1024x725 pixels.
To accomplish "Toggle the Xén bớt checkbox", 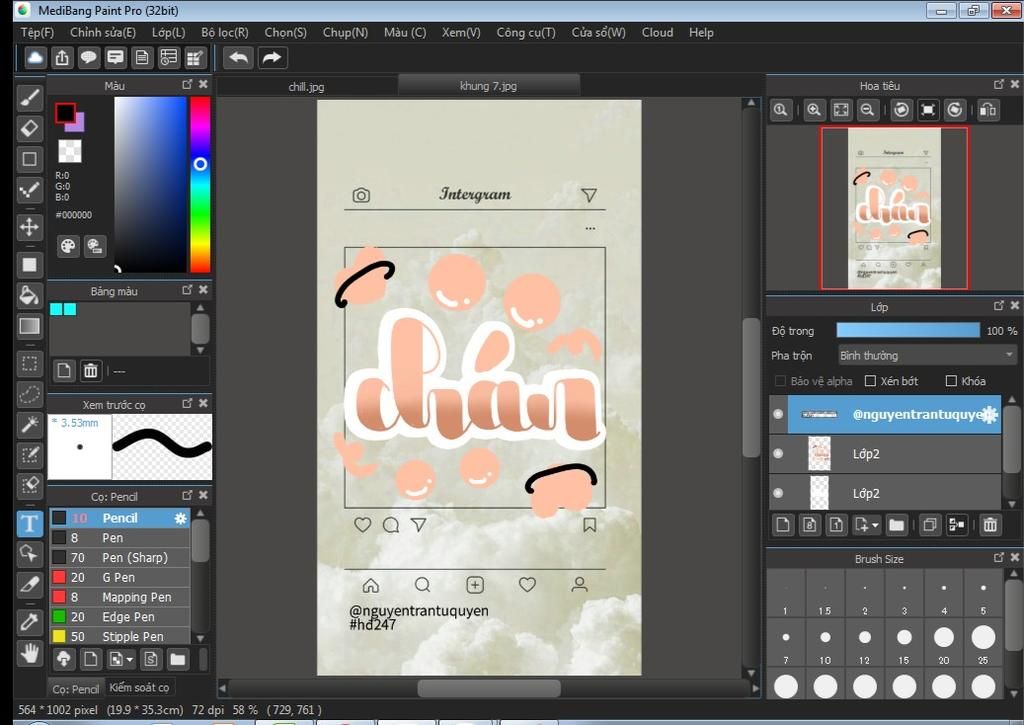I will click(x=870, y=381).
